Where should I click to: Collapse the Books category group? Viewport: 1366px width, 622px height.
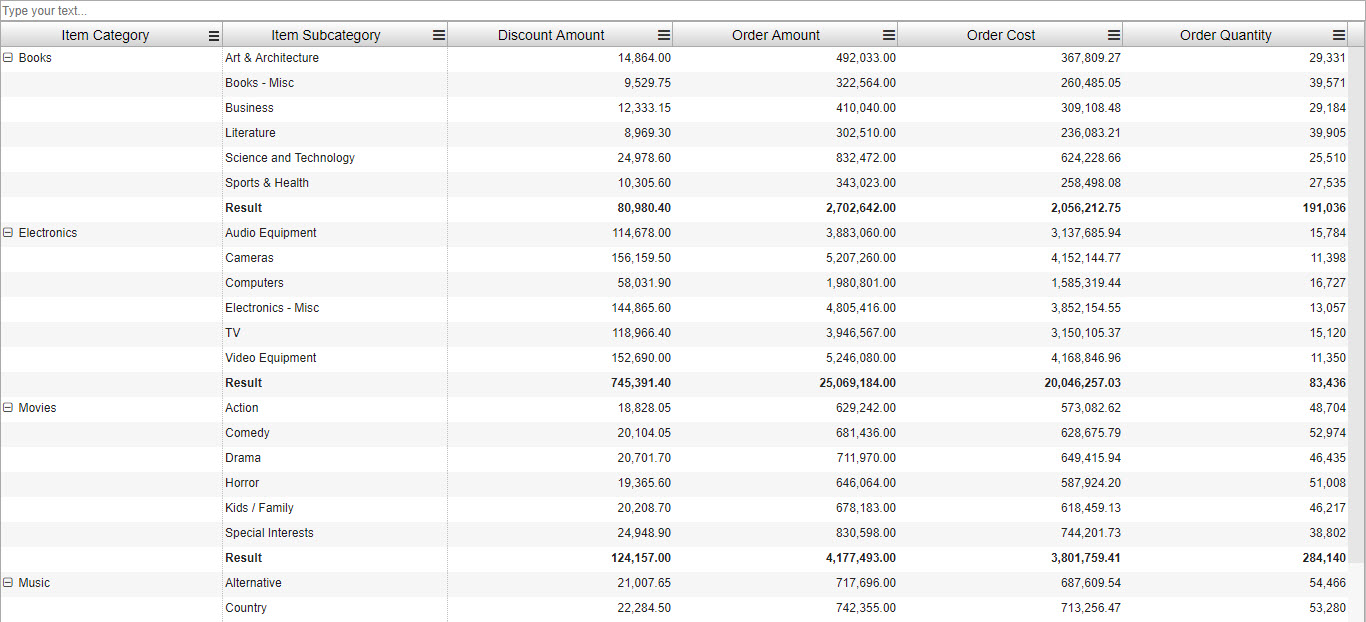[8, 58]
